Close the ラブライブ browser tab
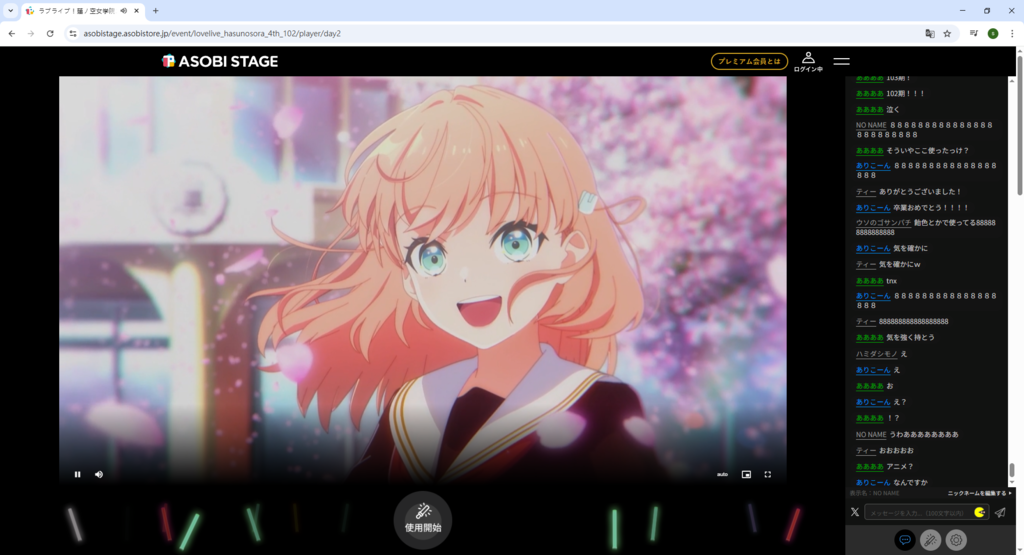1024x555 pixels. coord(136,10)
